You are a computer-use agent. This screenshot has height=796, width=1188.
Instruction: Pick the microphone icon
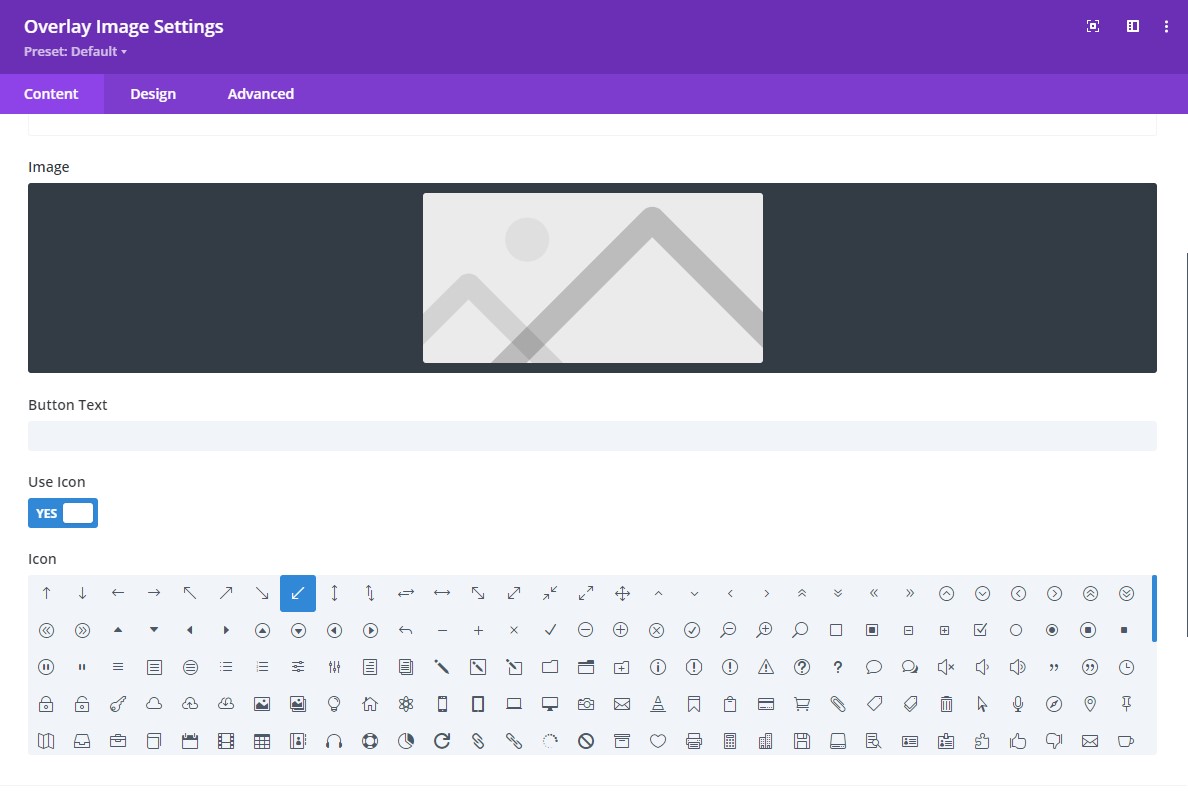(1018, 704)
